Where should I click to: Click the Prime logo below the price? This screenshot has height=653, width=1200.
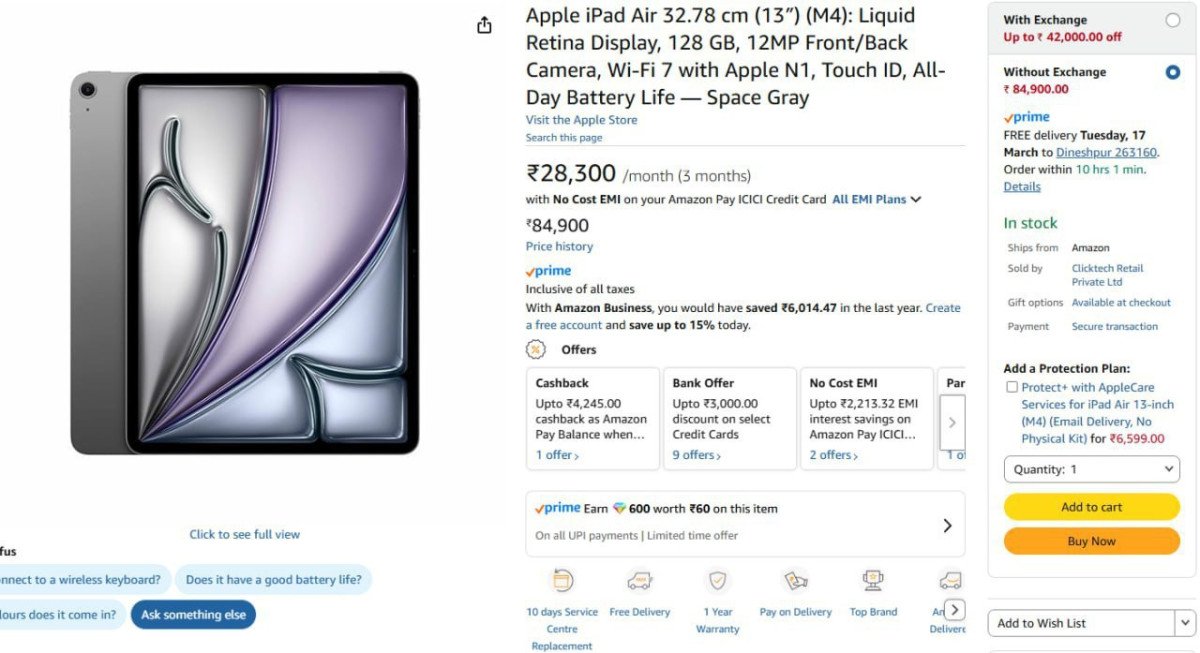pos(547,269)
